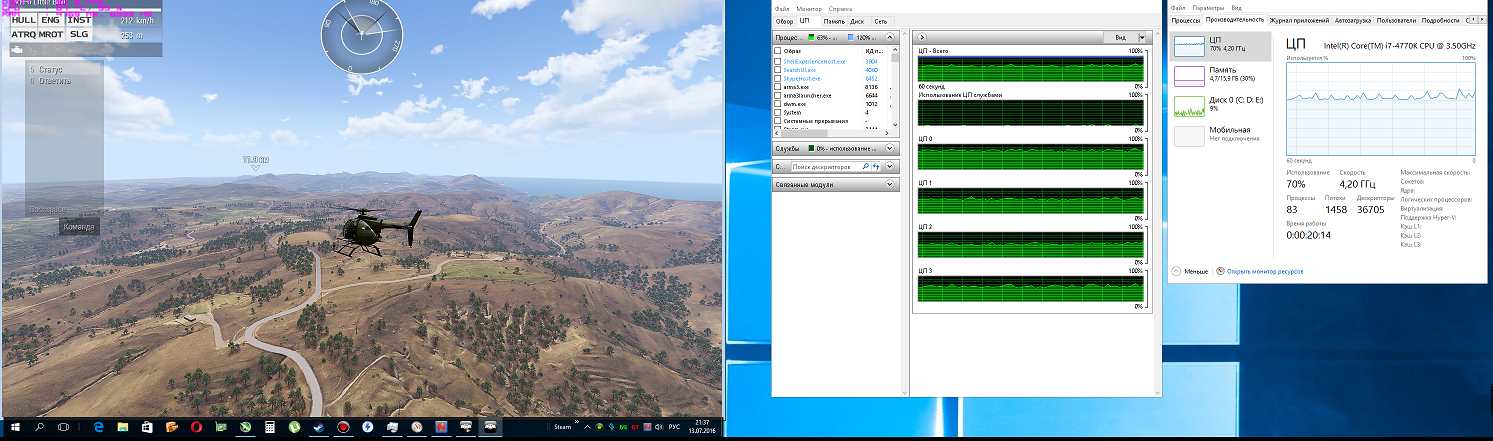Click Открыть монитор ресурсов link

tap(1265, 271)
